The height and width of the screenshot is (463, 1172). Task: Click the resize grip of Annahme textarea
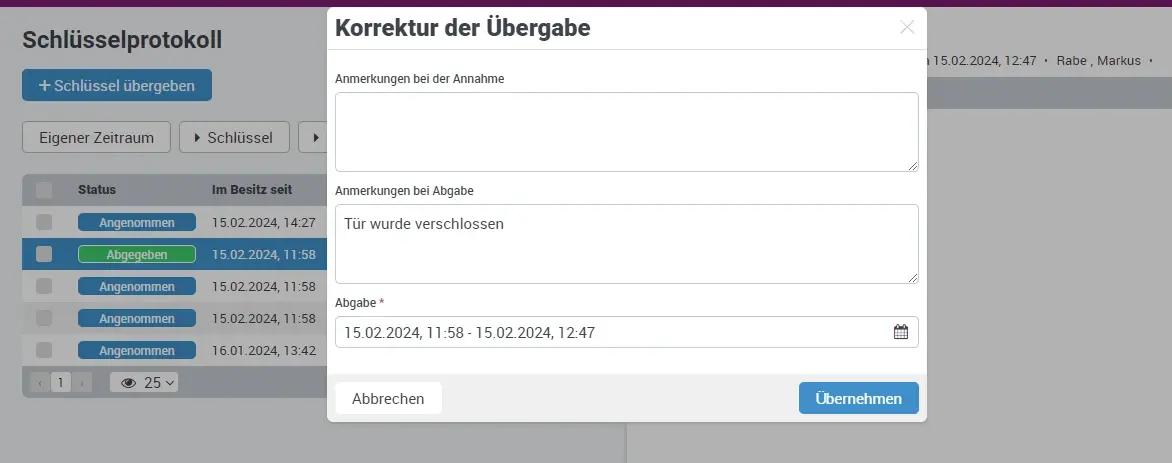[913, 166]
